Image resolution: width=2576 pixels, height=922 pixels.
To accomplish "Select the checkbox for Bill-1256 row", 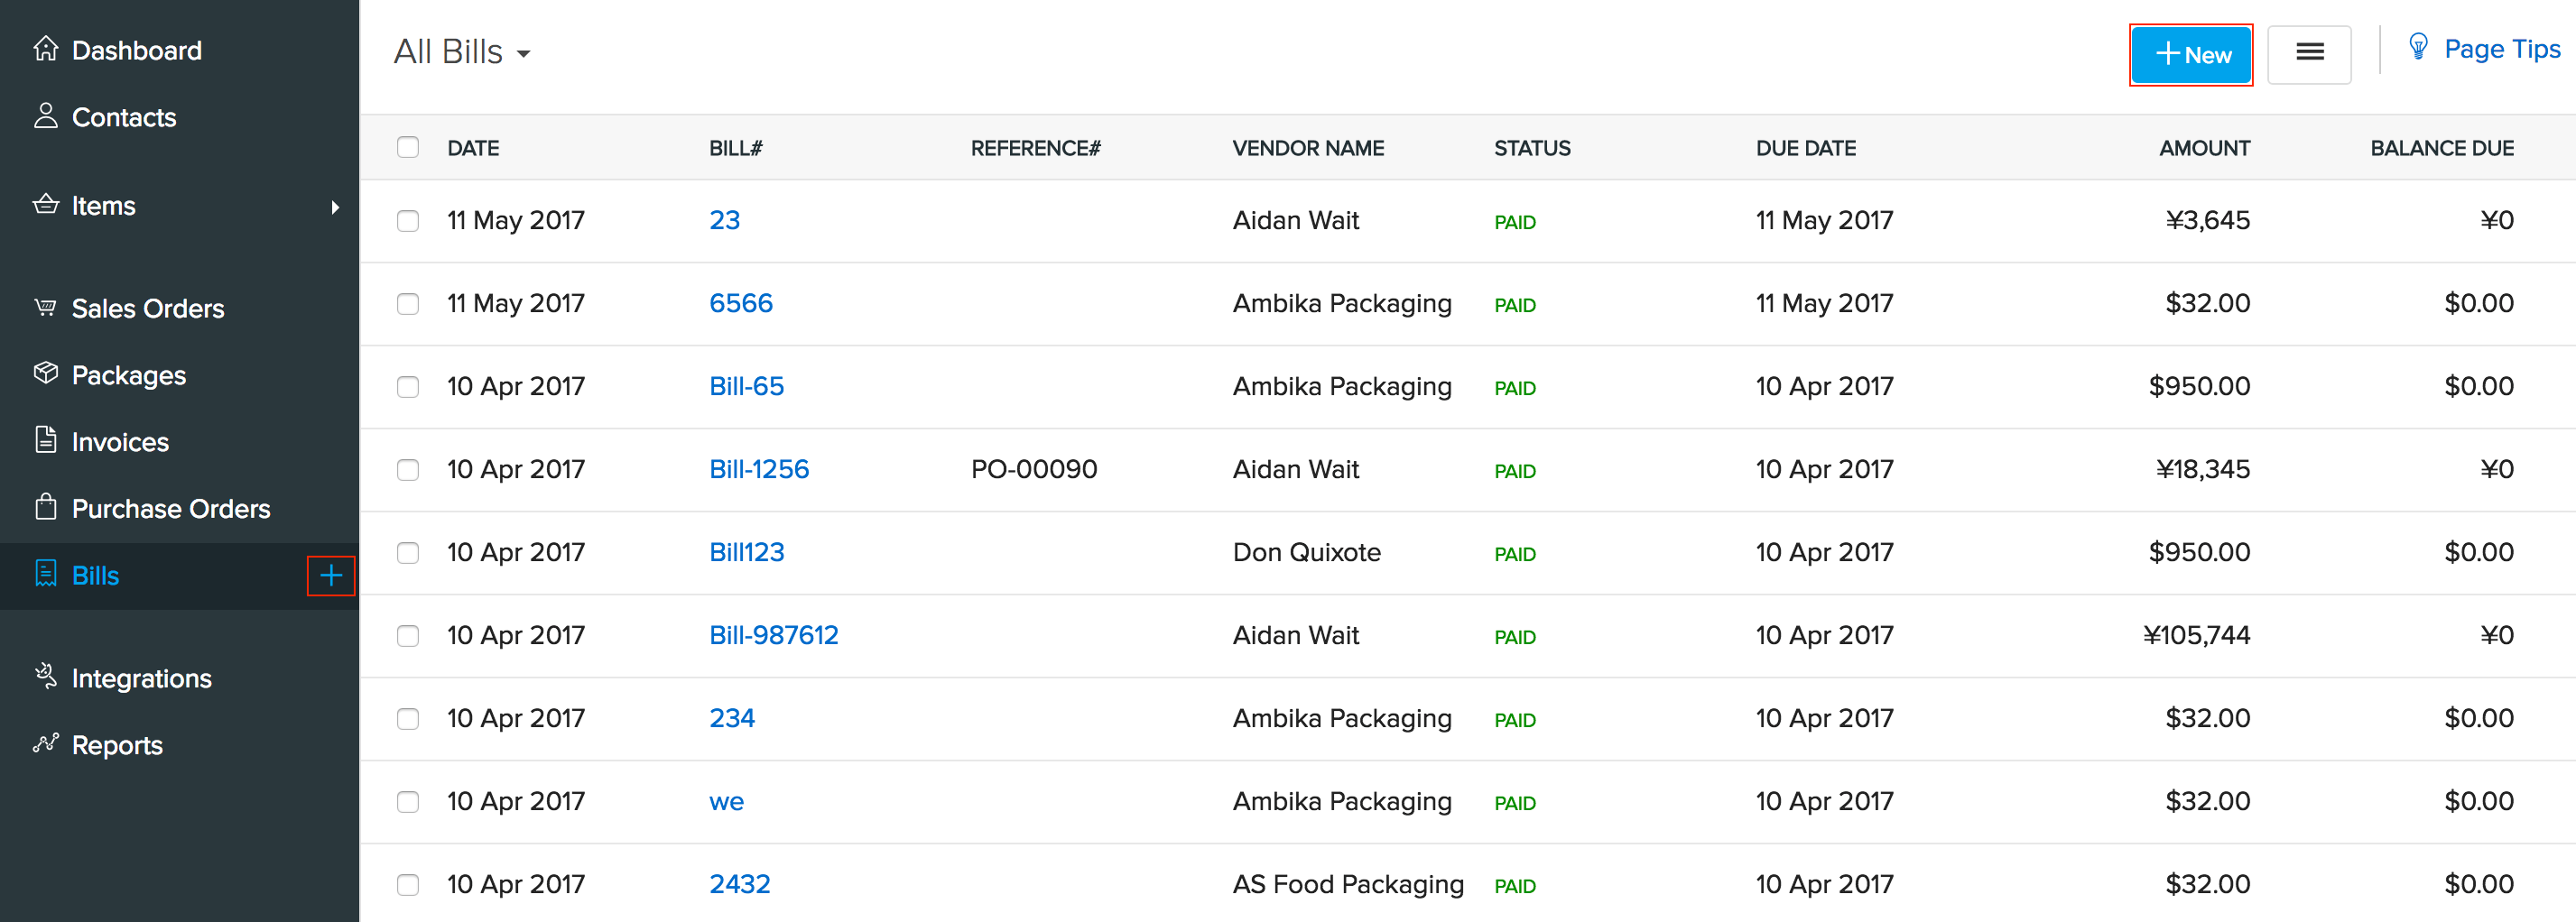I will [408, 469].
